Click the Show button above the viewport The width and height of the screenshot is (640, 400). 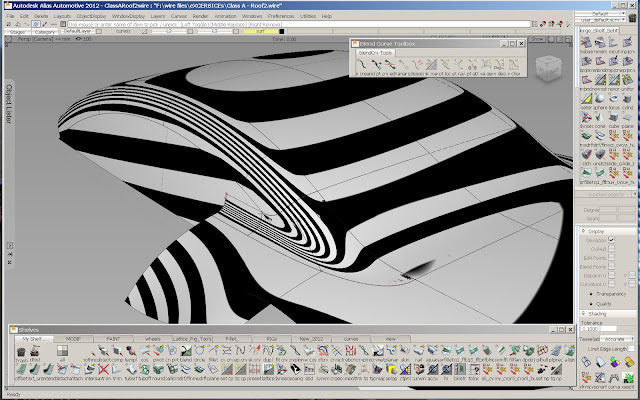point(535,39)
